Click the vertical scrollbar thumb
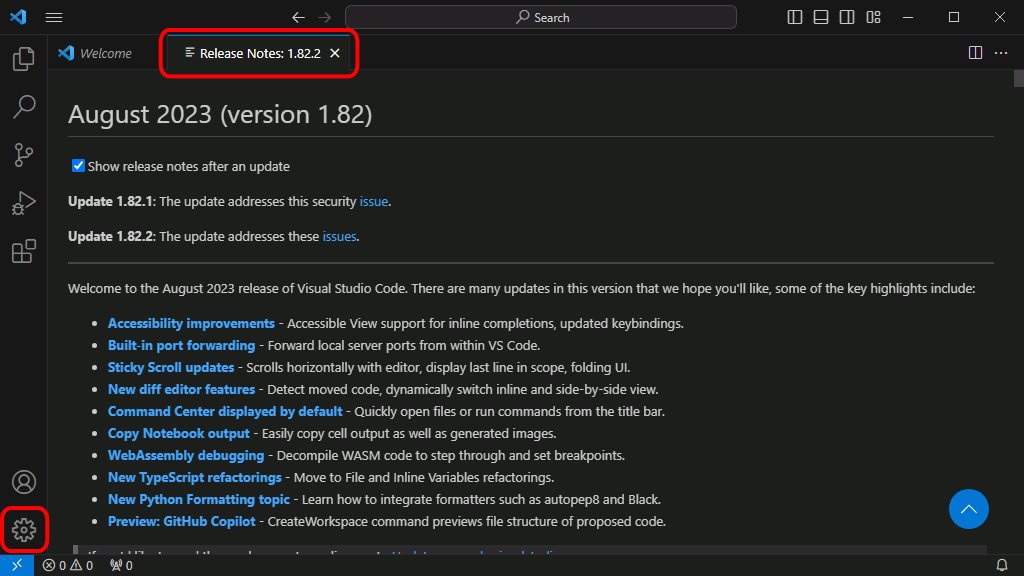The image size is (1024, 576). coord(1019,78)
